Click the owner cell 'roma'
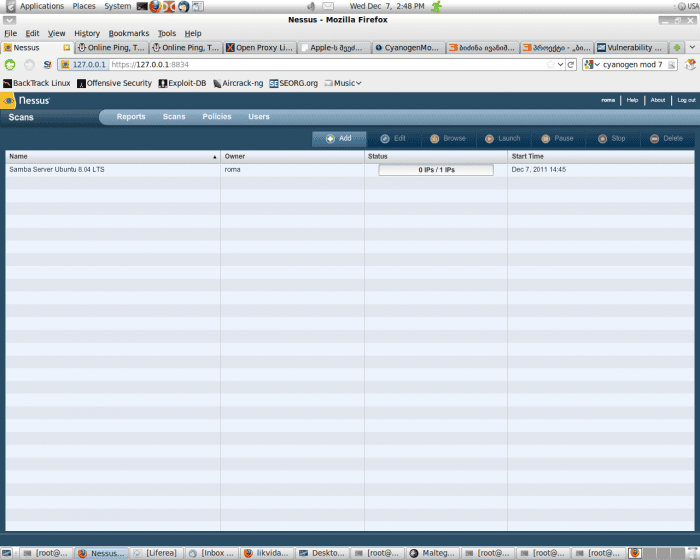The height and width of the screenshot is (560, 700). coord(232,170)
